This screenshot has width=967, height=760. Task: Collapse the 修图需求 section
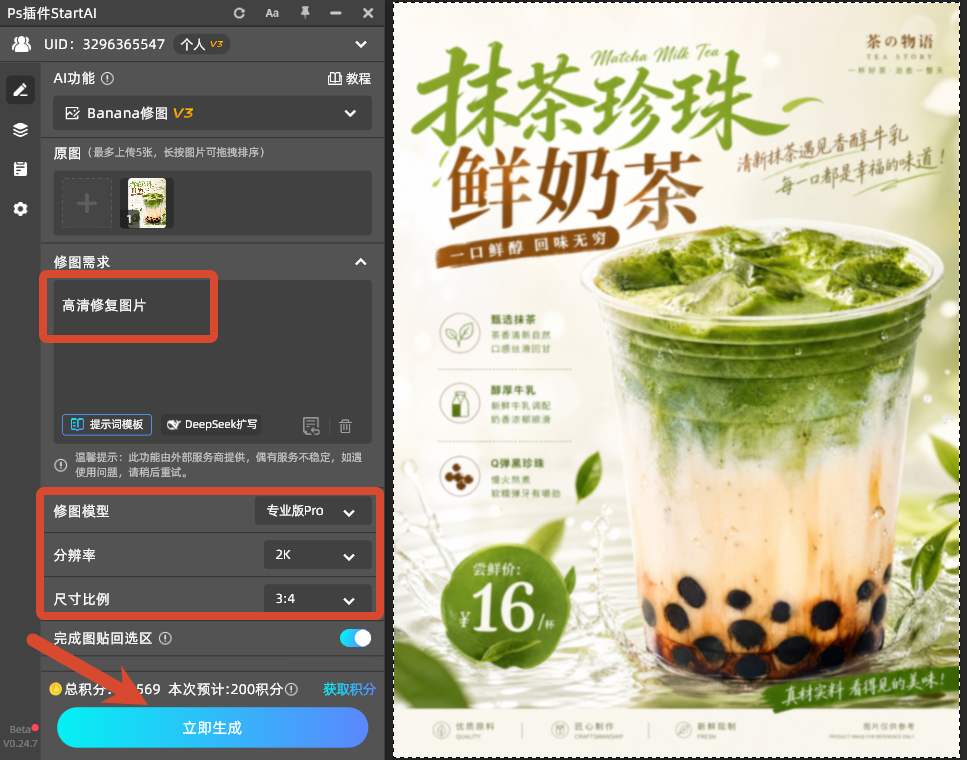(361, 262)
